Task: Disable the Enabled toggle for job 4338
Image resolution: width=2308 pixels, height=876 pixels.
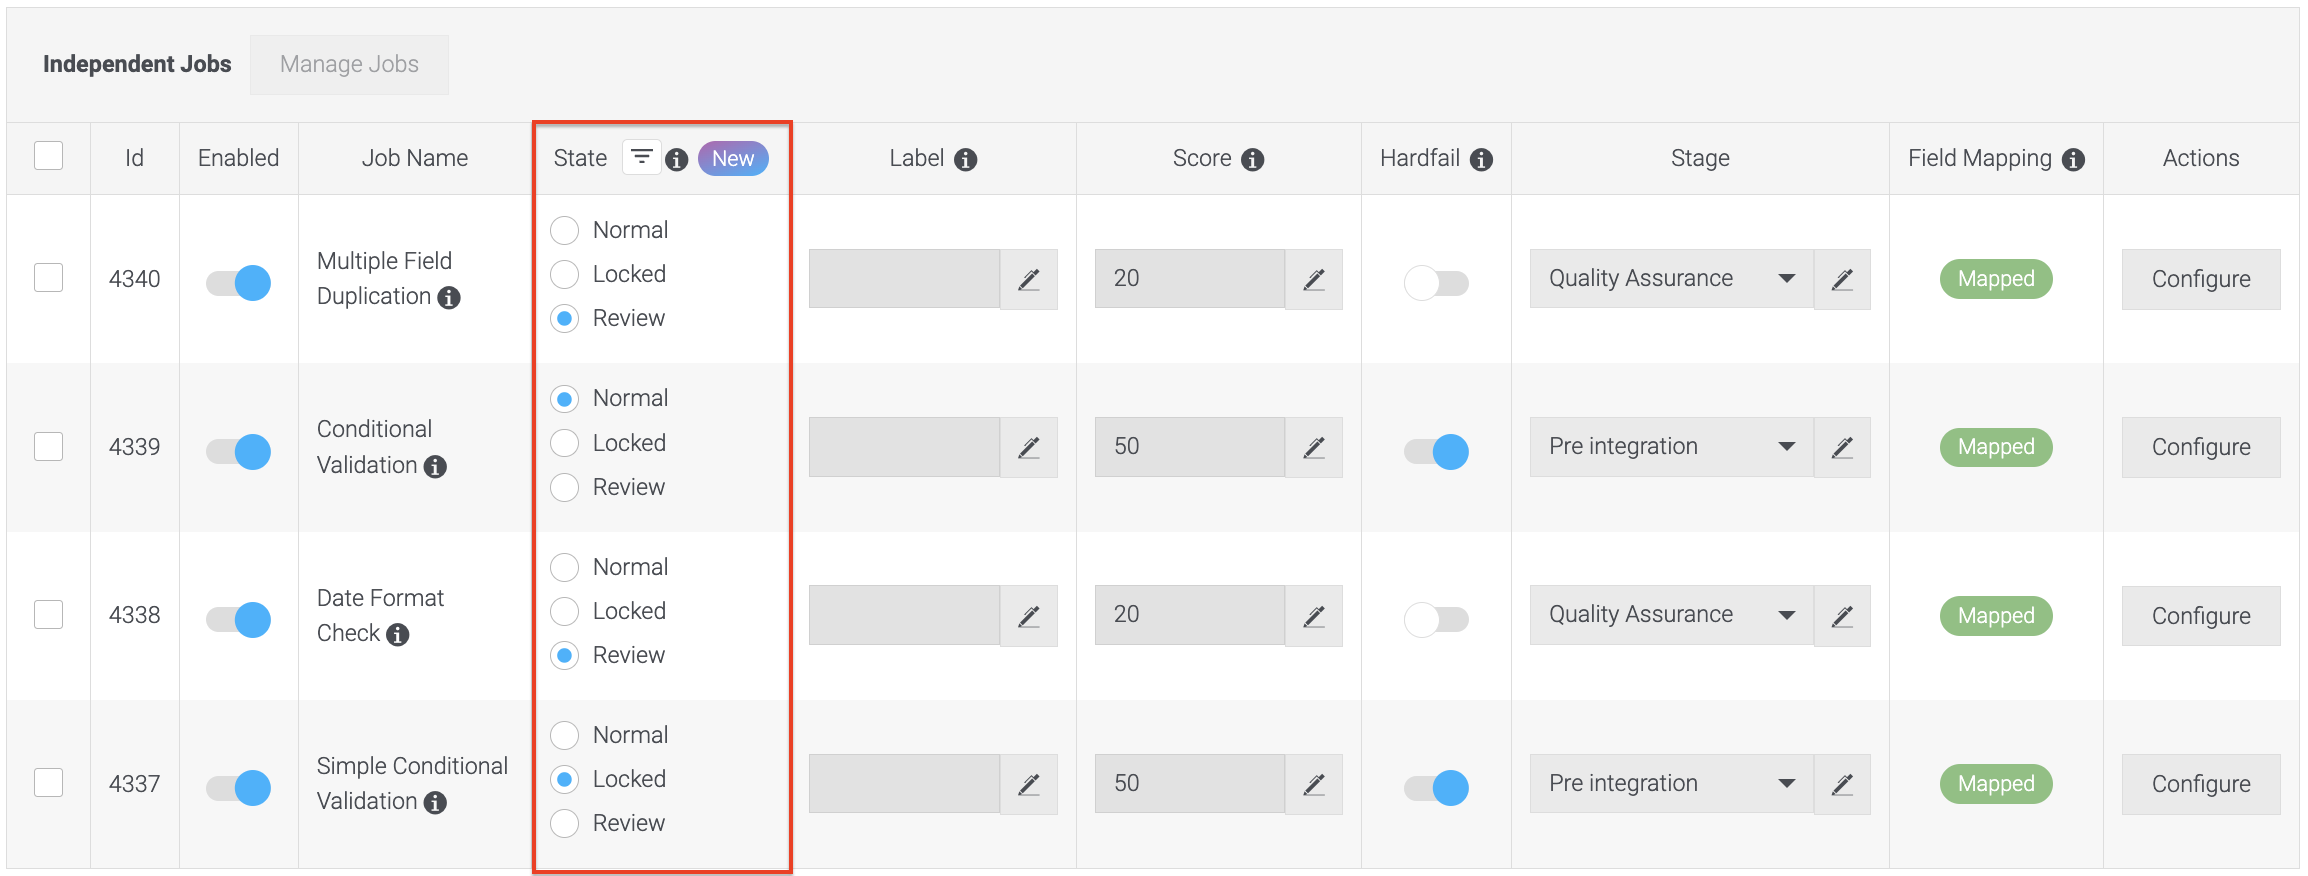Action: [238, 619]
